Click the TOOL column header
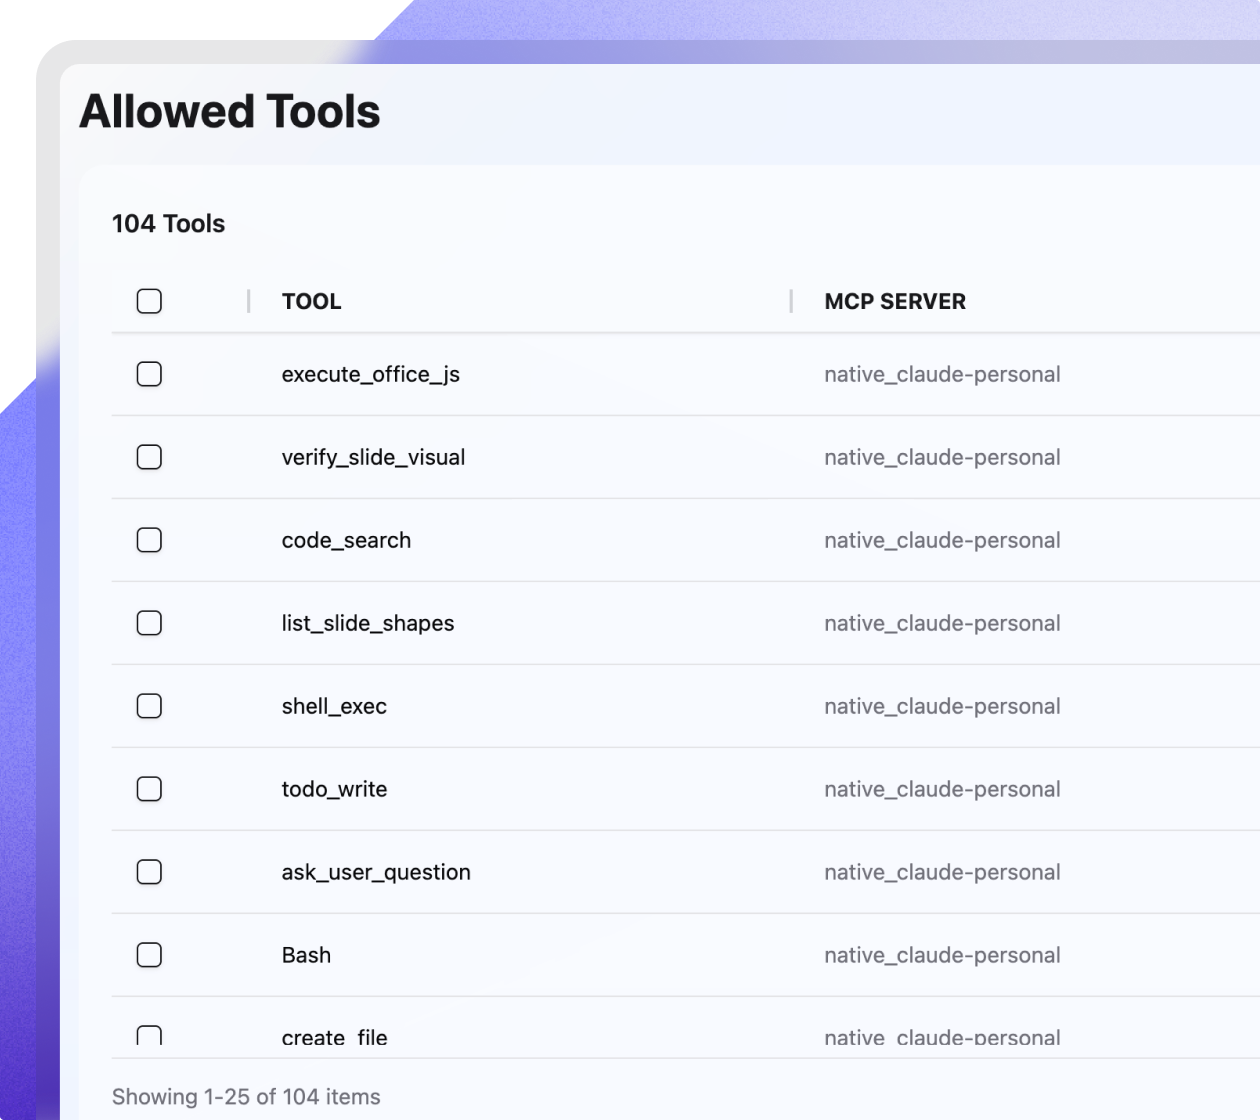The image size is (1260, 1120). tap(311, 301)
